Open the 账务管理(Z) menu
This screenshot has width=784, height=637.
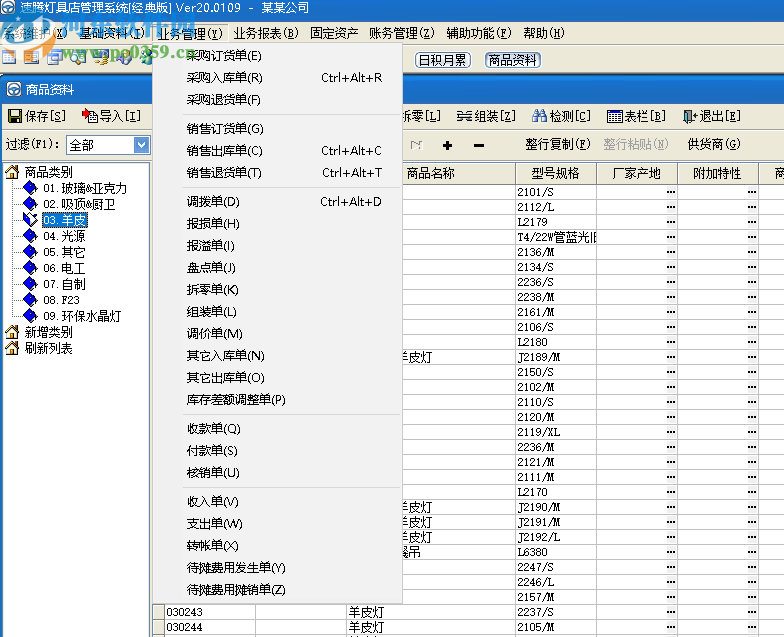pyautogui.click(x=402, y=33)
